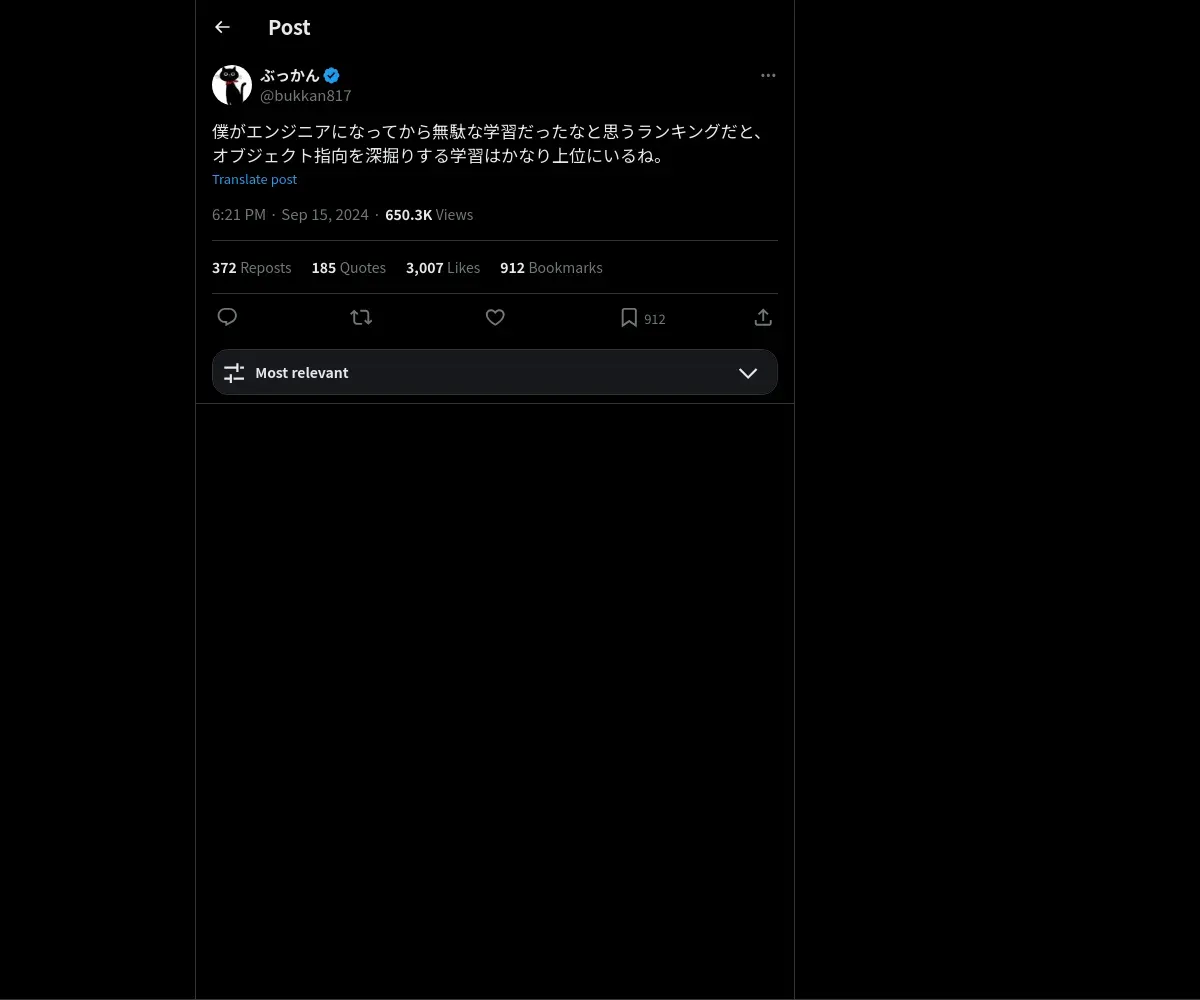The image size is (1200, 1000).
Task: View the 3,007 Likes count
Action: coord(443,268)
